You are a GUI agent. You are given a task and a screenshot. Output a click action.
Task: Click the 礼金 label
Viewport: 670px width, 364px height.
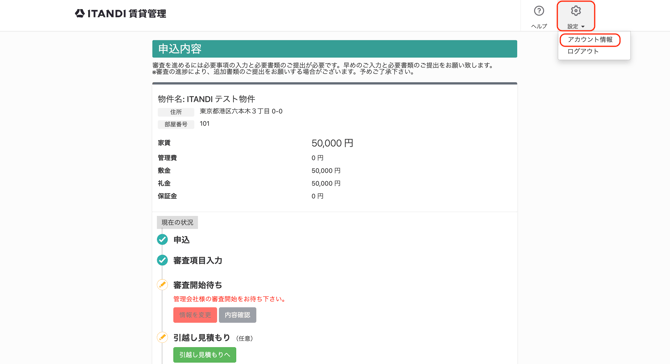164,183
